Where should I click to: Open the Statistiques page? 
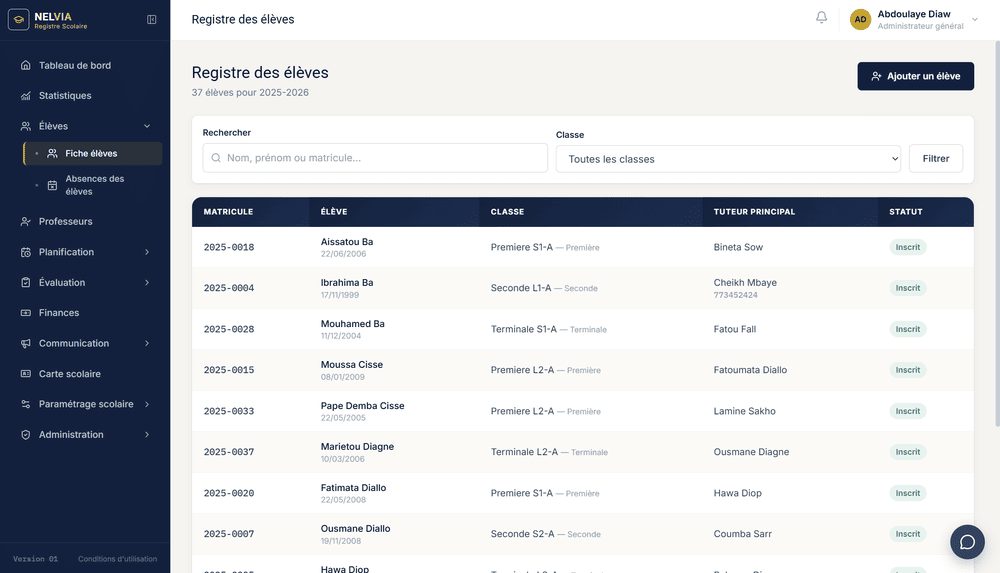click(65, 96)
